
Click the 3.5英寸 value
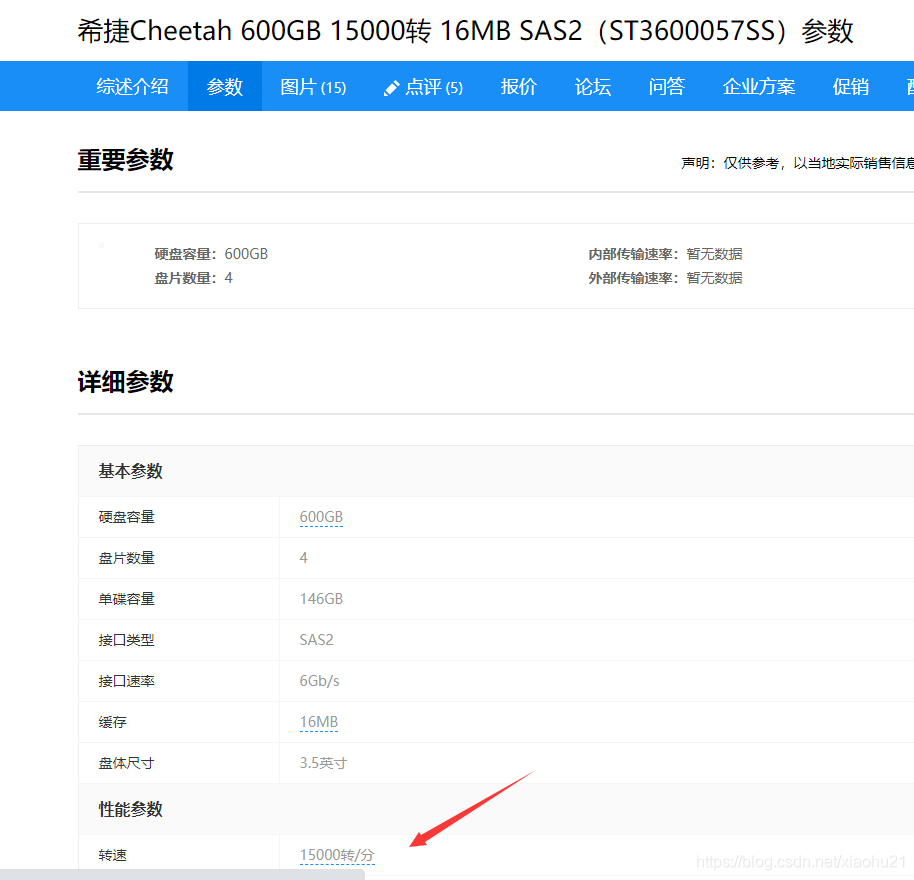[x=323, y=763]
